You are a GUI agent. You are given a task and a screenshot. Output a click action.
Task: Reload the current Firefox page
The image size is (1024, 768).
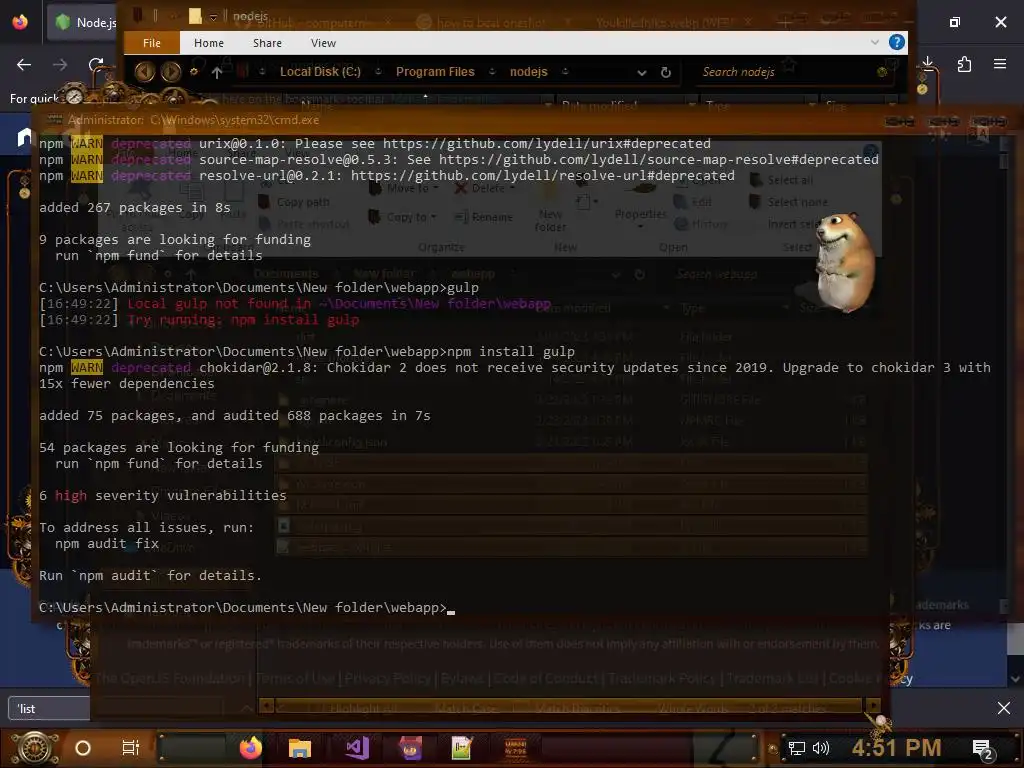pyautogui.click(x=96, y=64)
